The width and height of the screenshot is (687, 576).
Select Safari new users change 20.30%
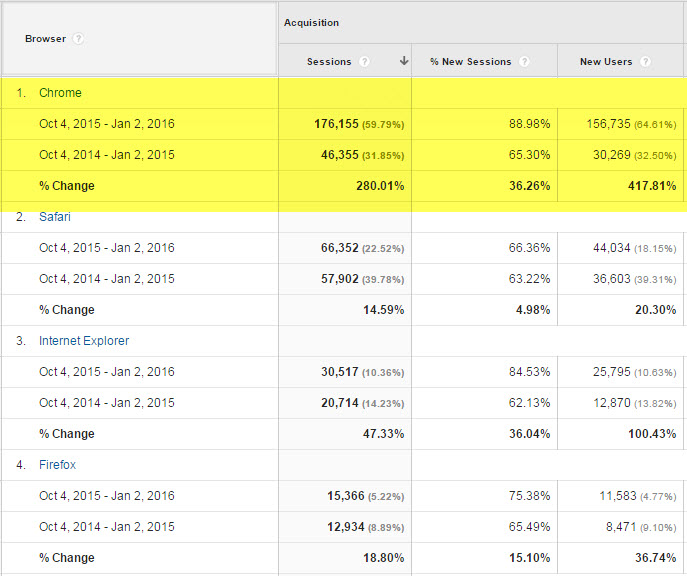click(655, 310)
